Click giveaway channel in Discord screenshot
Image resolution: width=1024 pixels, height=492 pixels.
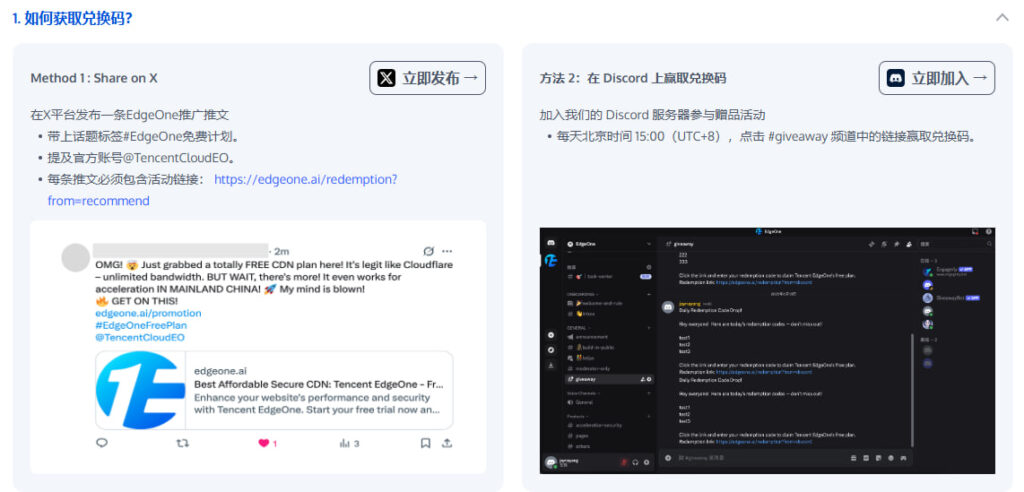pos(609,379)
